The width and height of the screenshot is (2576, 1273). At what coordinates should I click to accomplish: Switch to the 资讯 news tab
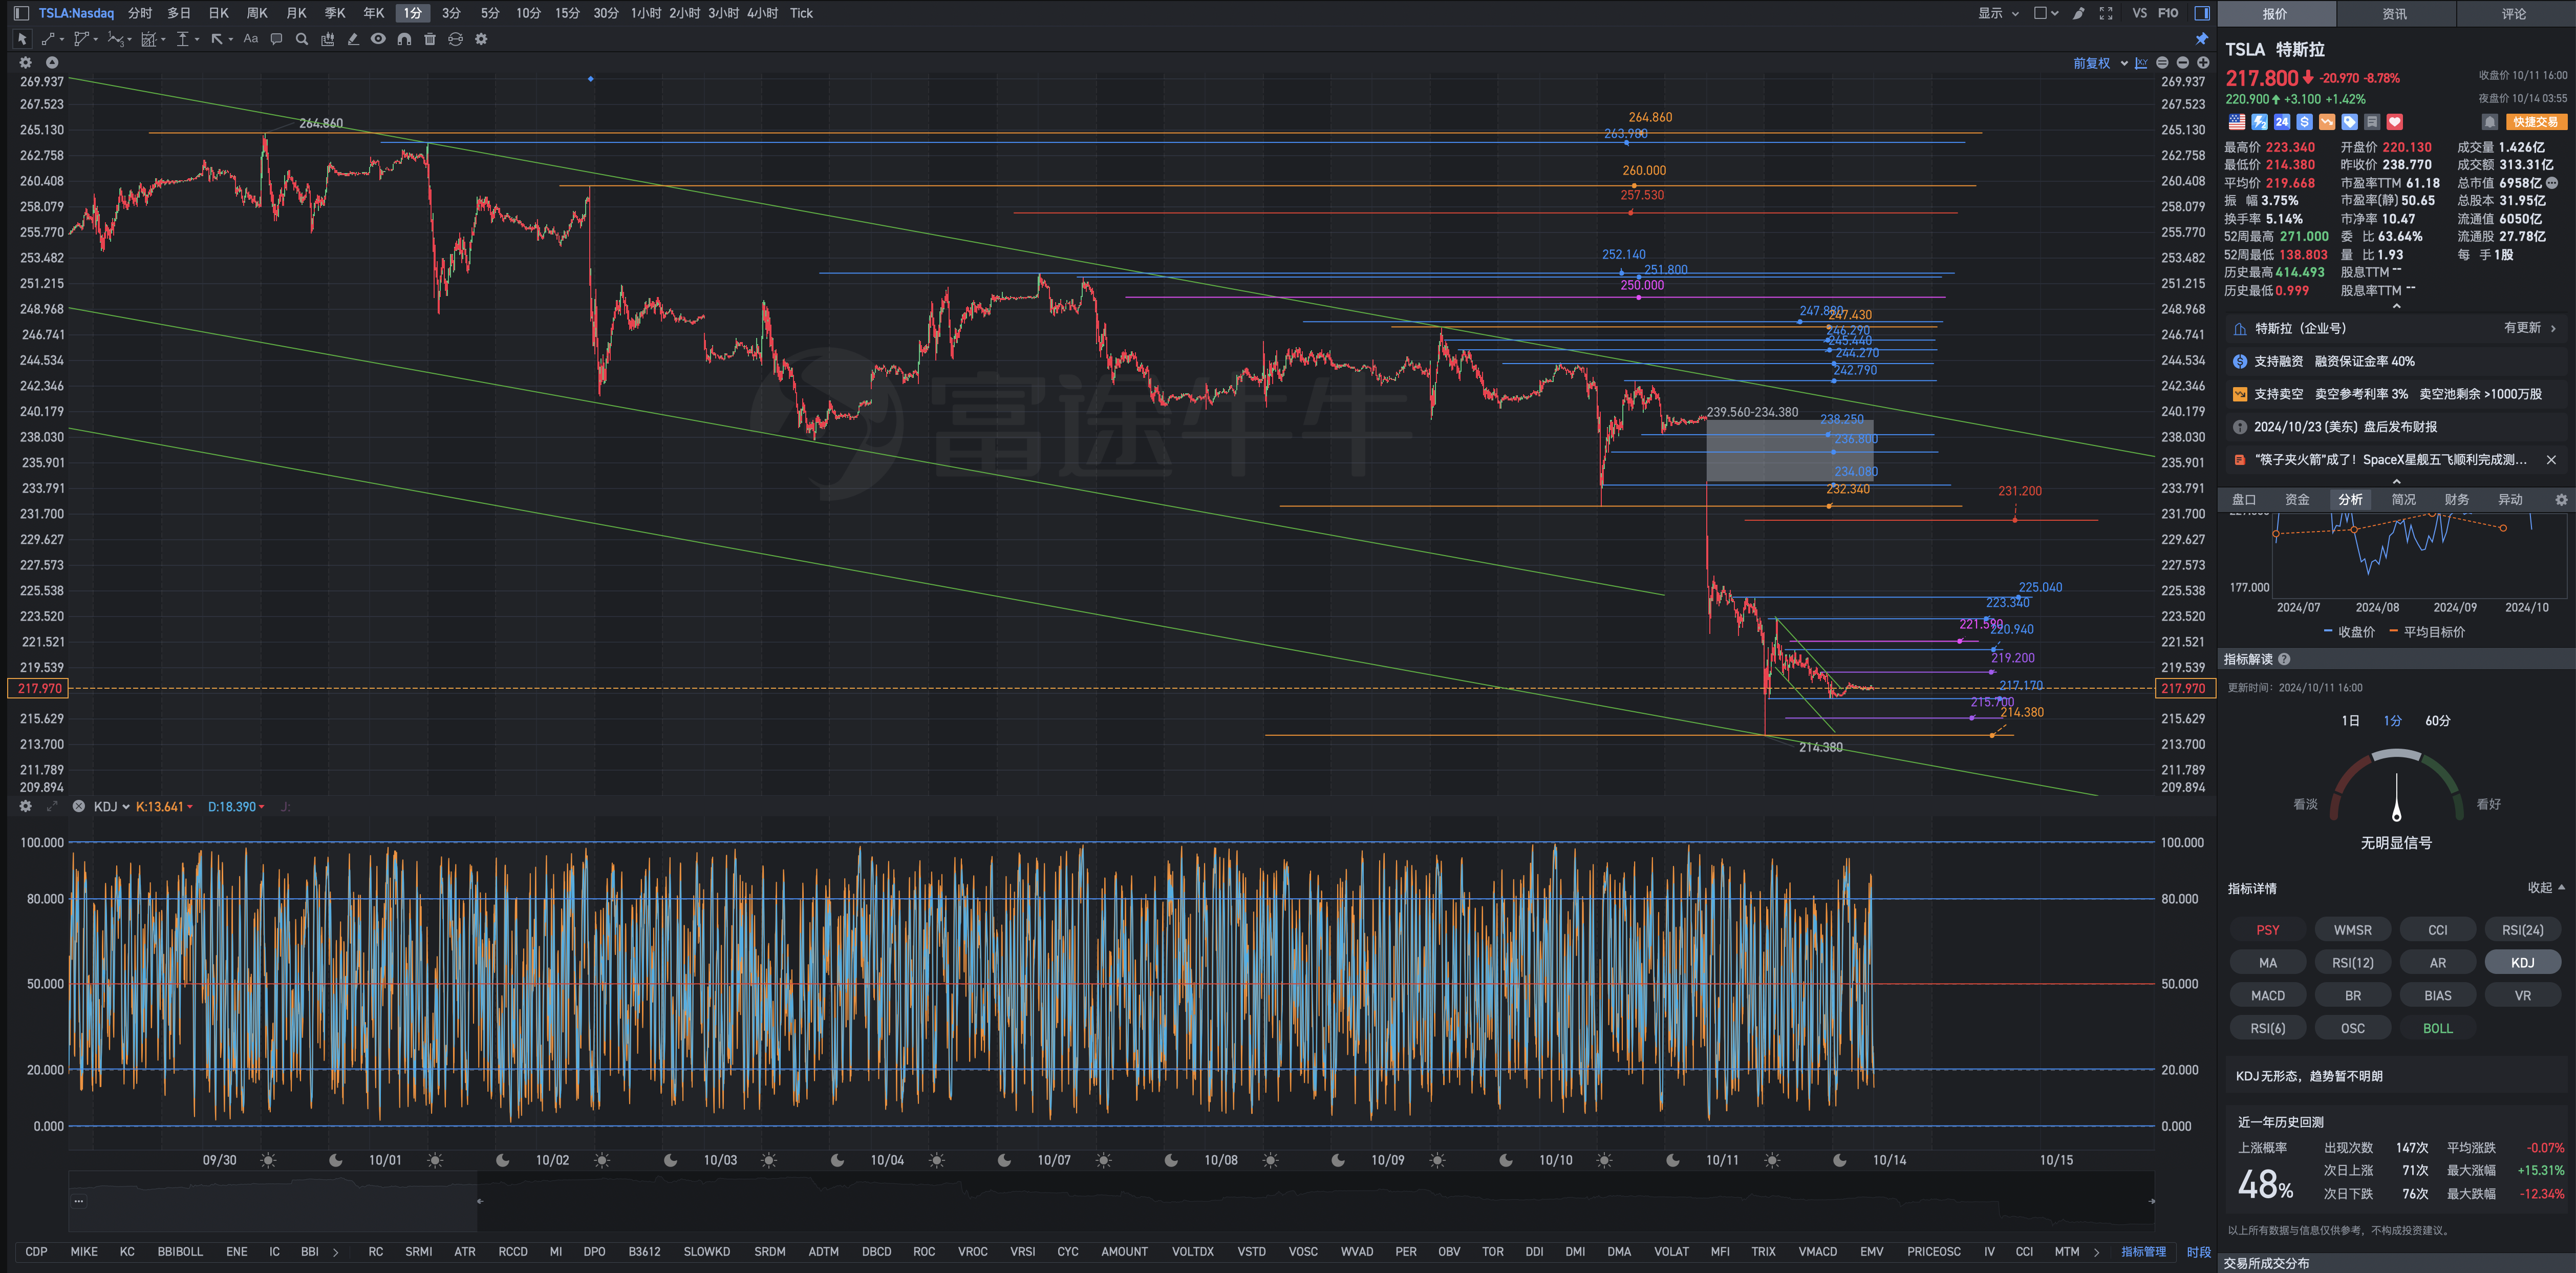[2394, 14]
